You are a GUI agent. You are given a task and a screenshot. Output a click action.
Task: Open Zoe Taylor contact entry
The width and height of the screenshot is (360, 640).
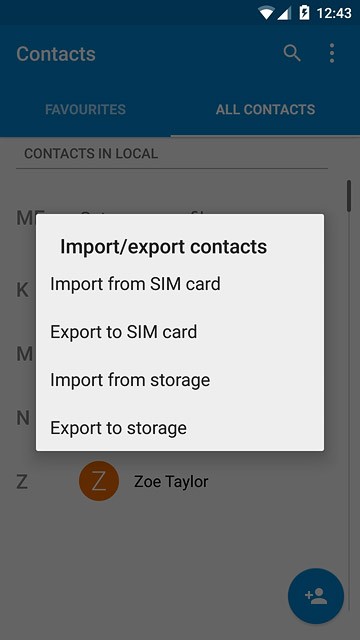tap(171, 482)
